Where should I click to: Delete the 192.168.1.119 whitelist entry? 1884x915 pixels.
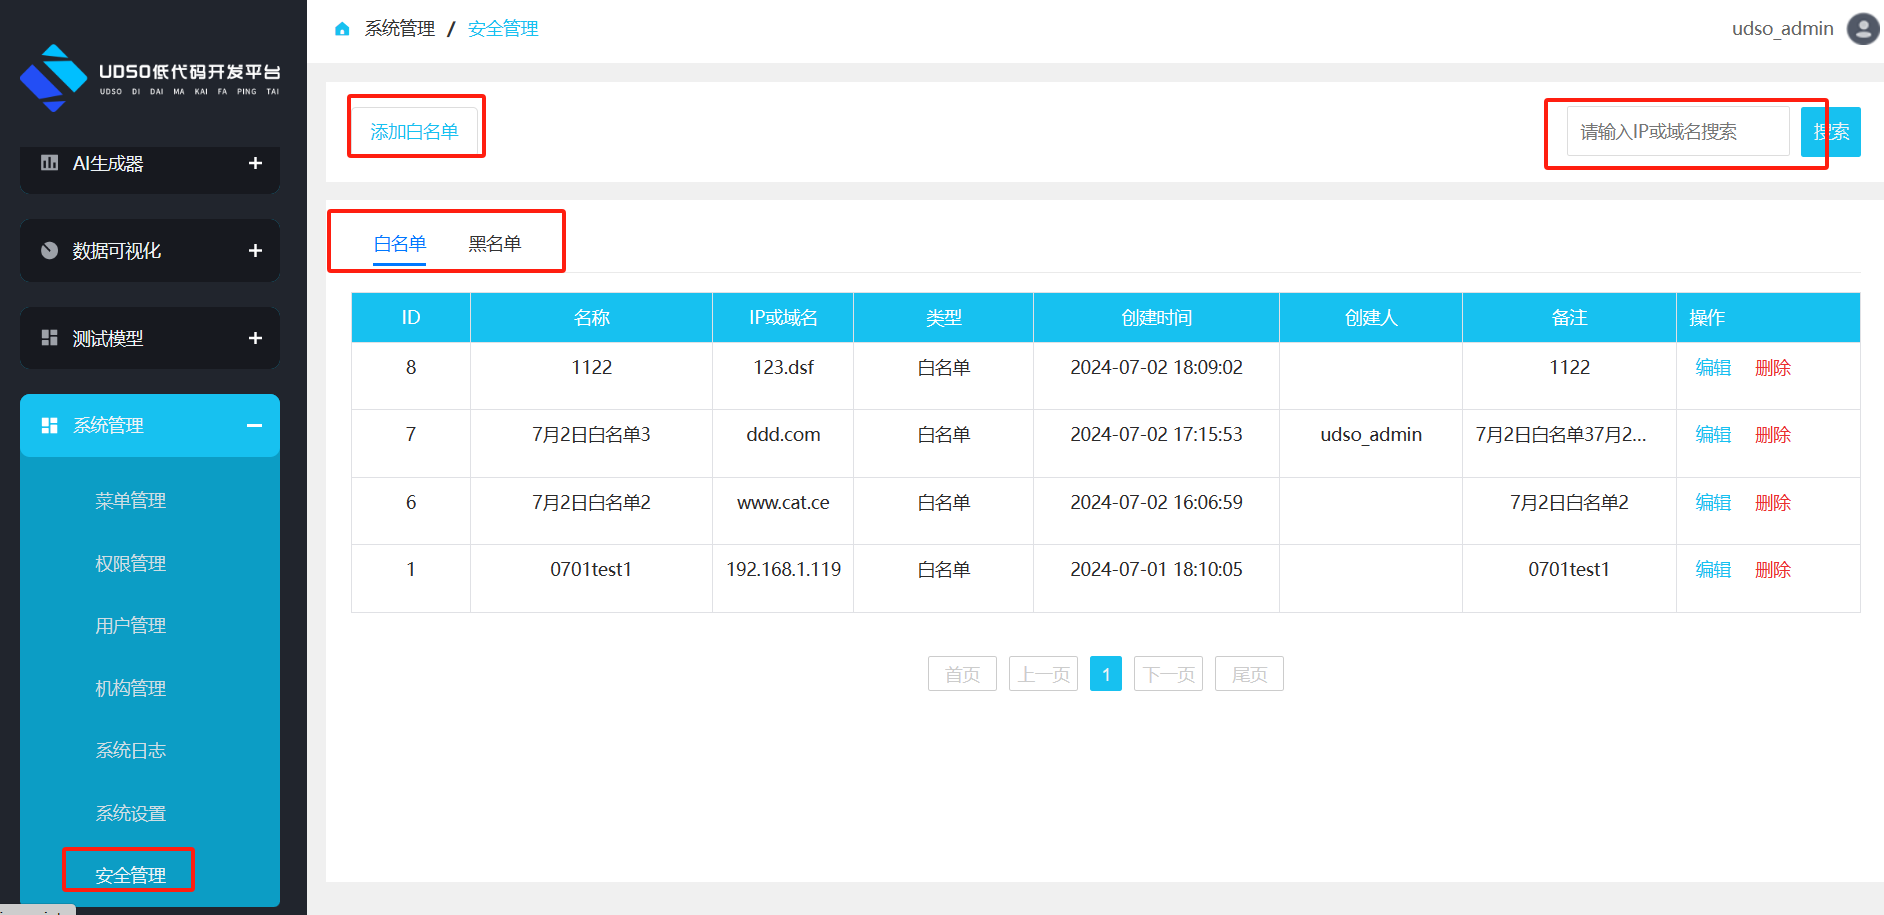1772,570
